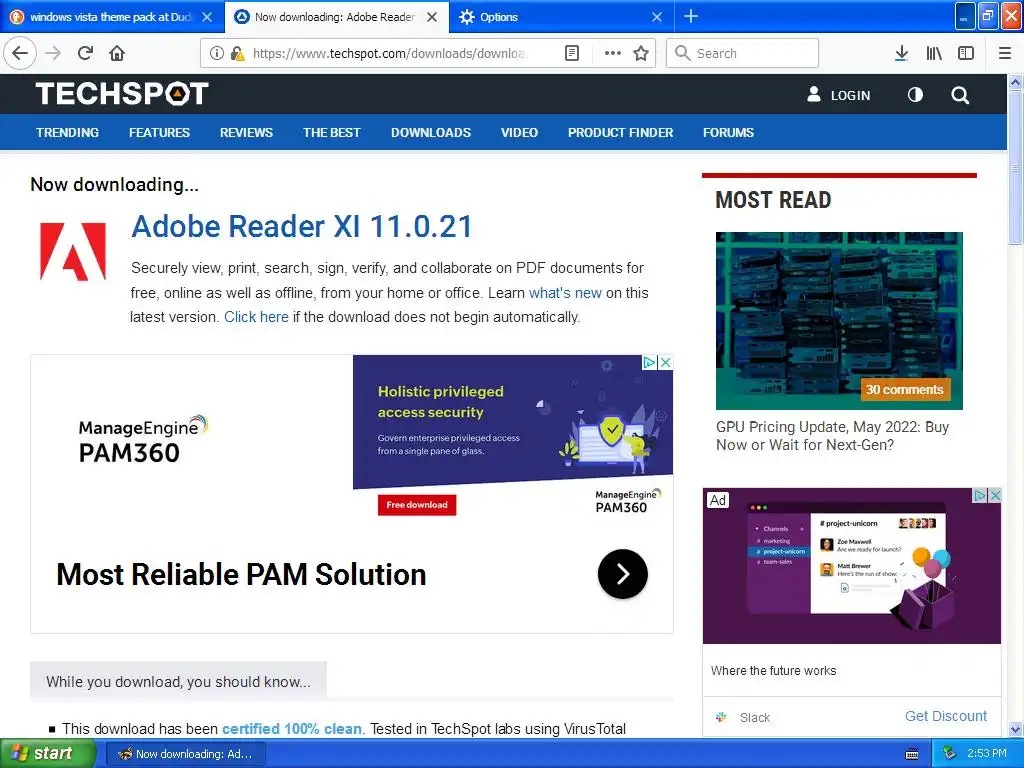
Task: Select the Now downloading taskbar button
Action: point(186,754)
